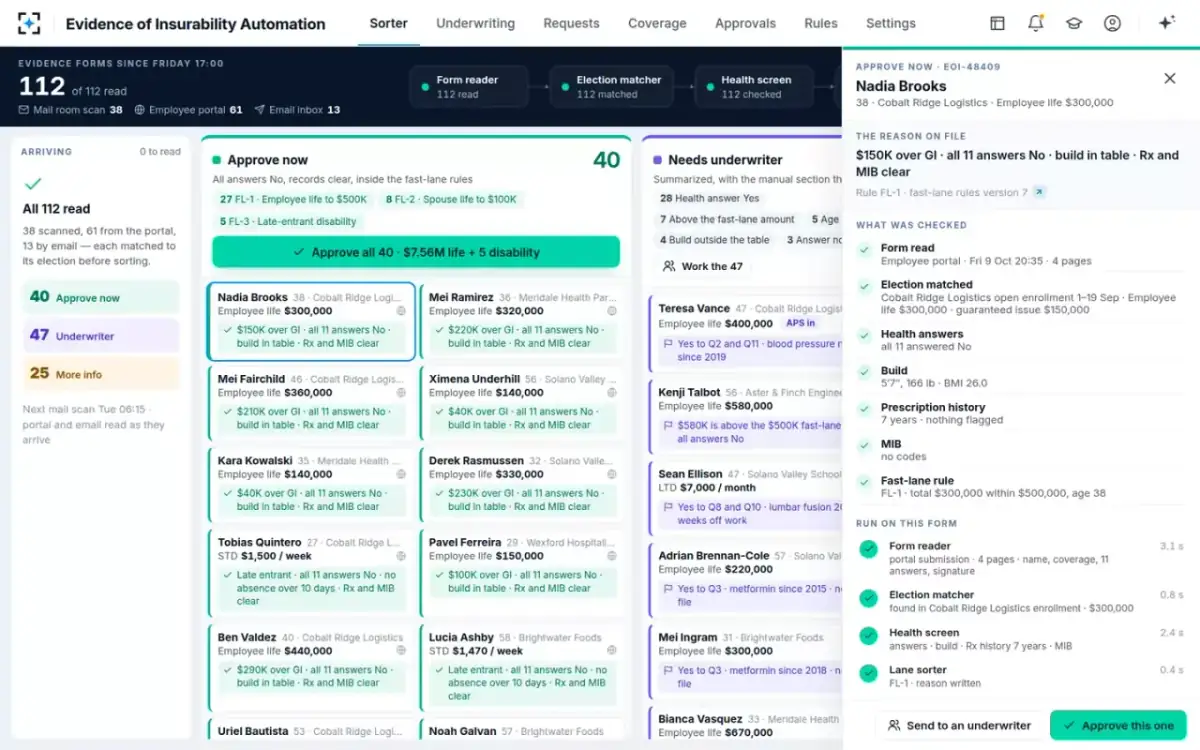Open the Mei Ingram card

click(x=745, y=663)
